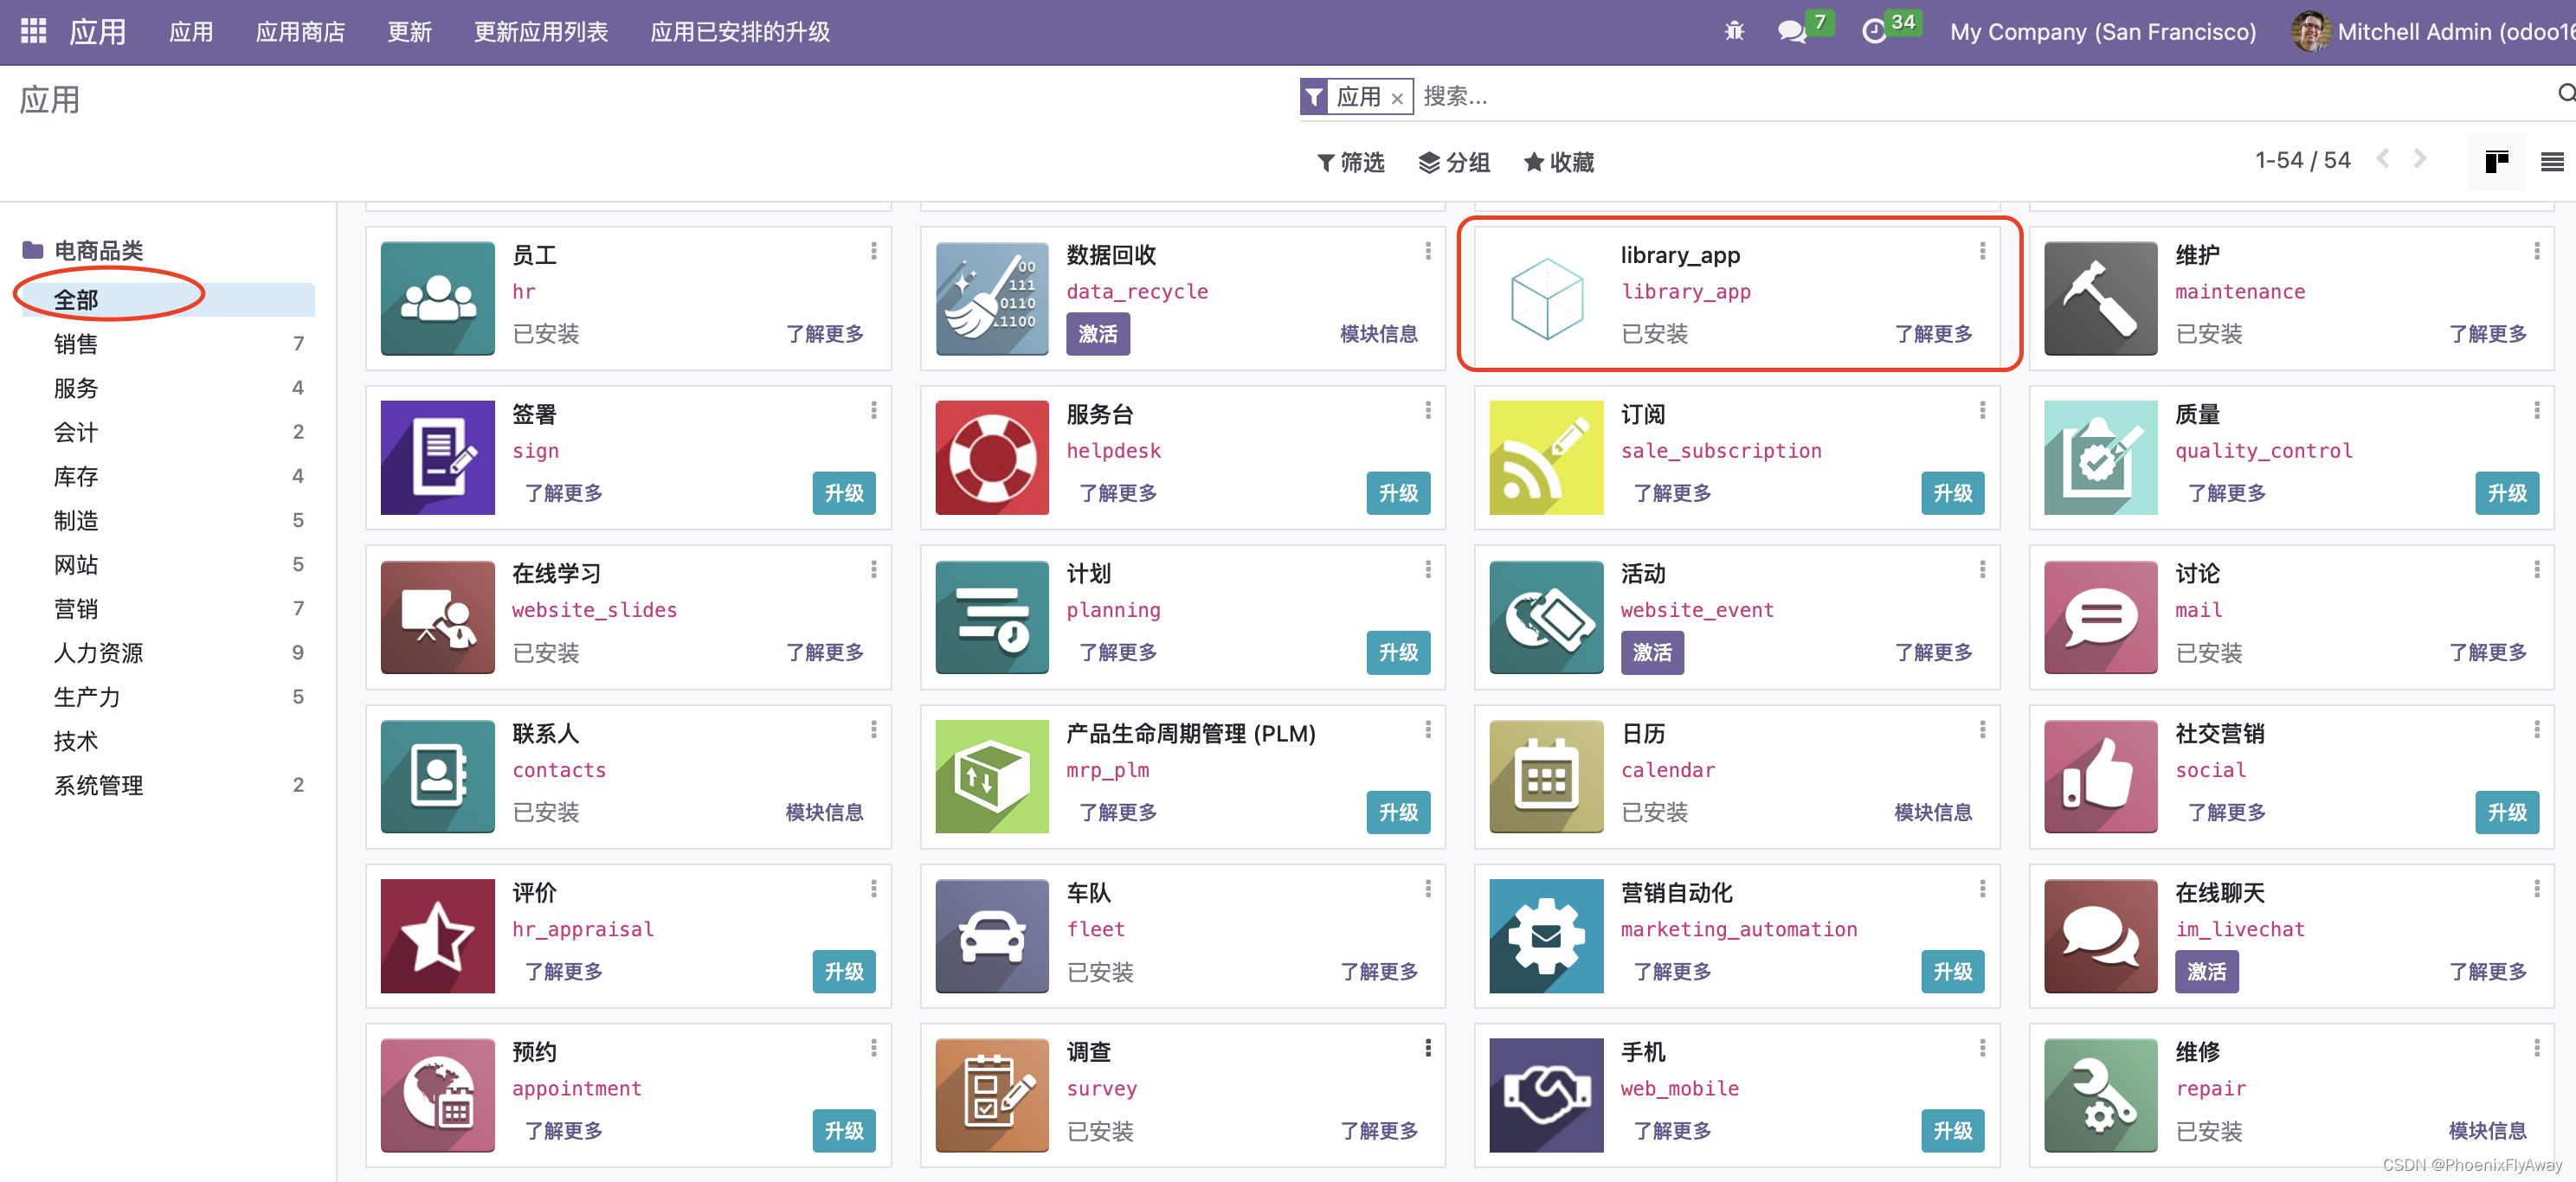
Task: Open the apps grid home menu icon
Action: click(x=33, y=31)
